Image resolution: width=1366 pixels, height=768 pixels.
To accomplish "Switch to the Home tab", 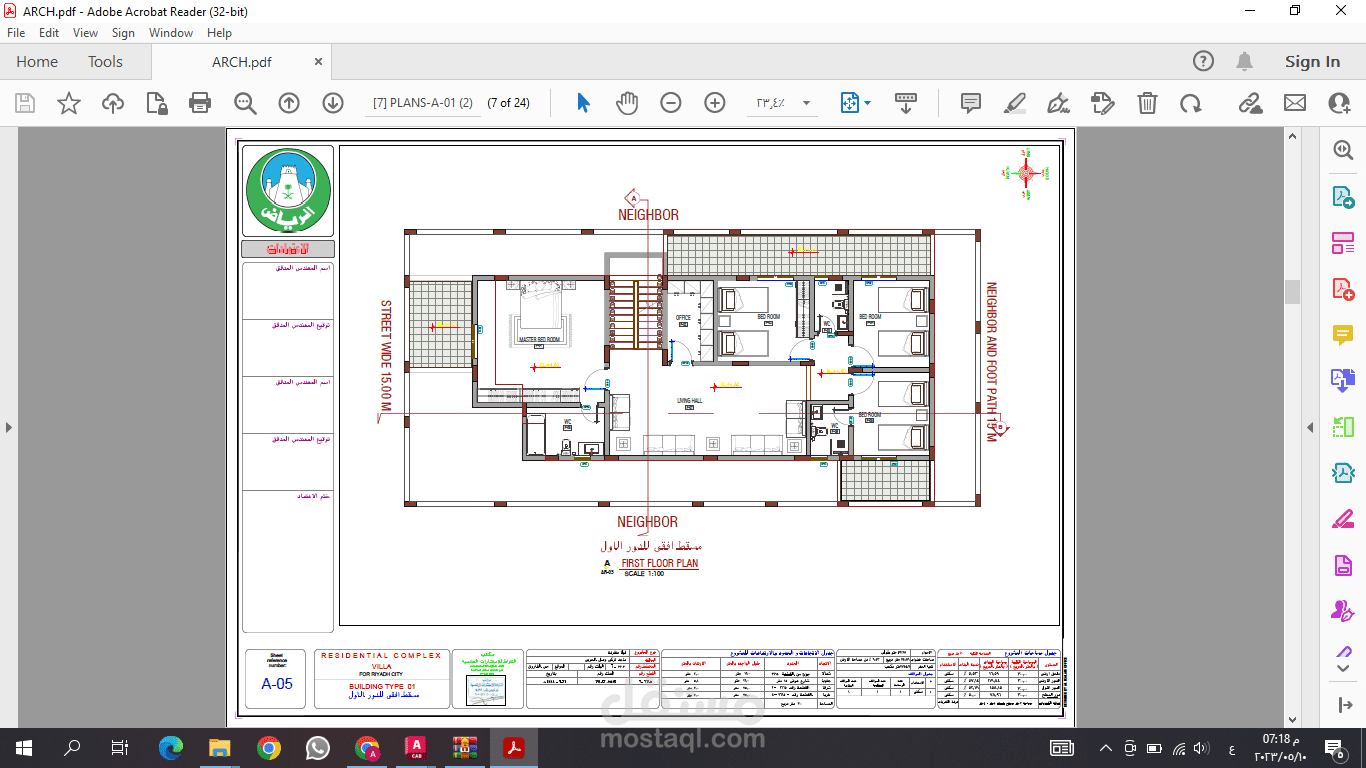I will pos(37,62).
